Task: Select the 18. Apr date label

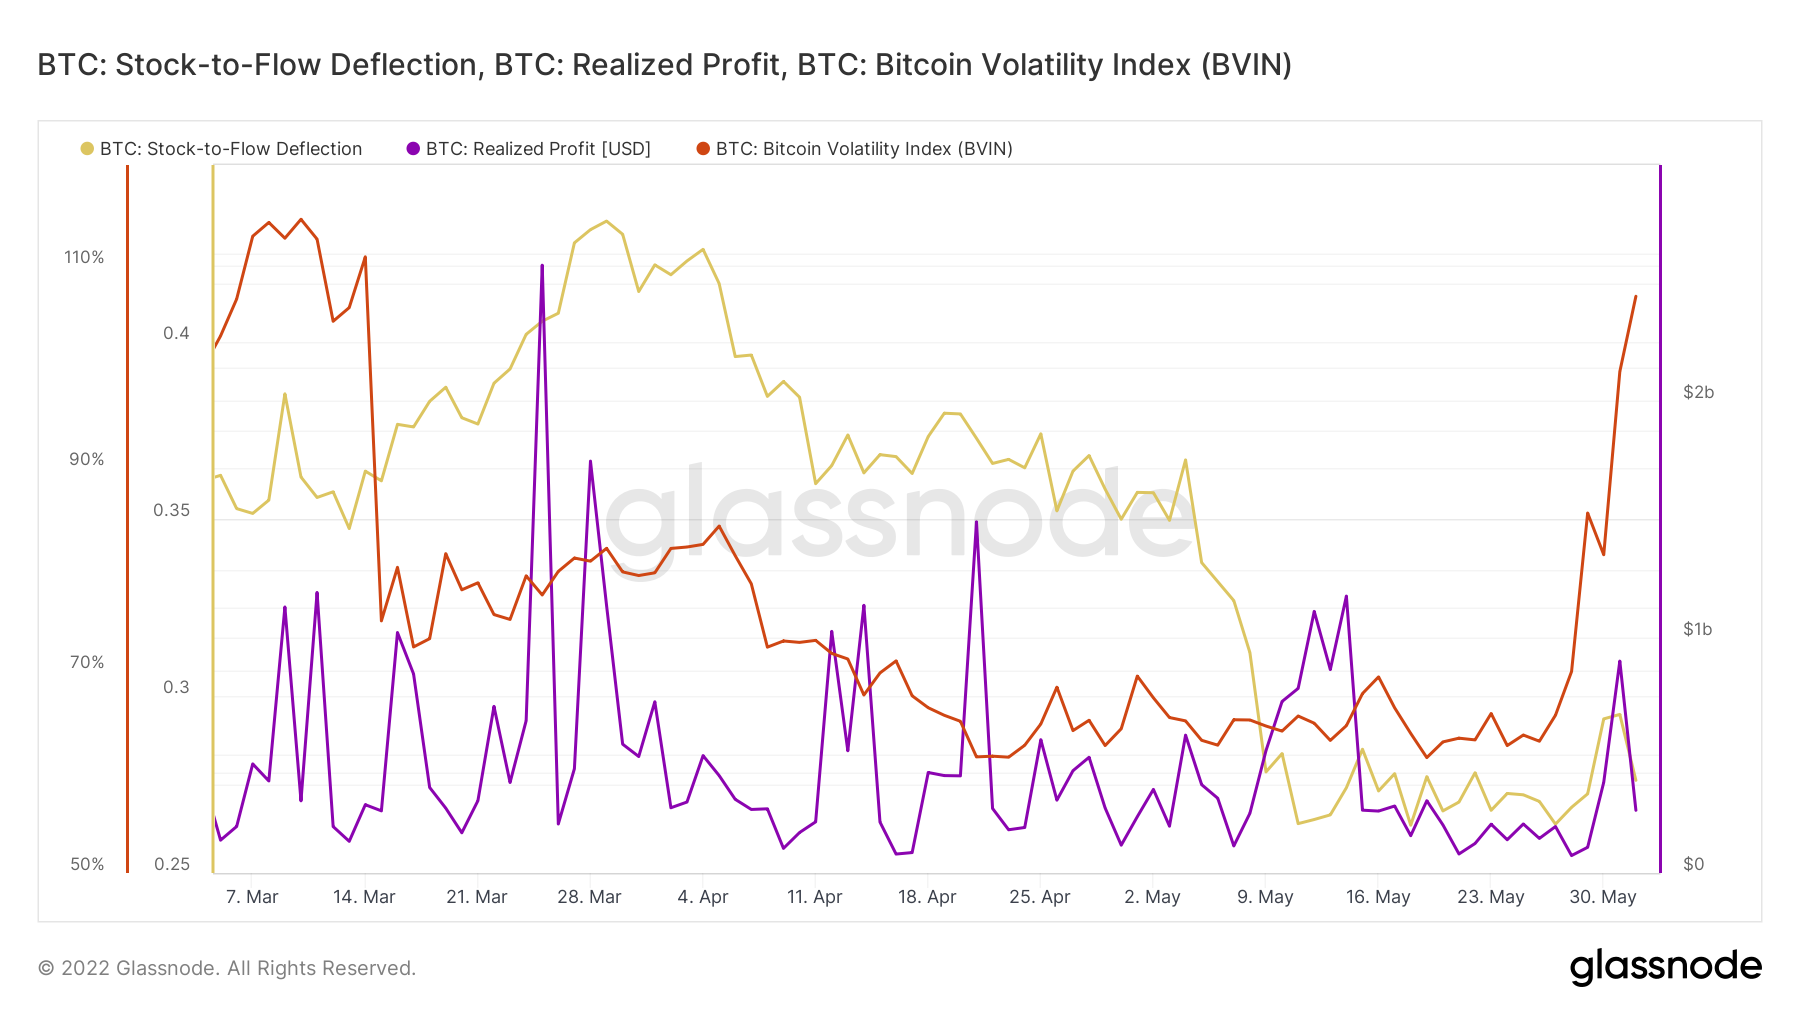Action: (927, 897)
